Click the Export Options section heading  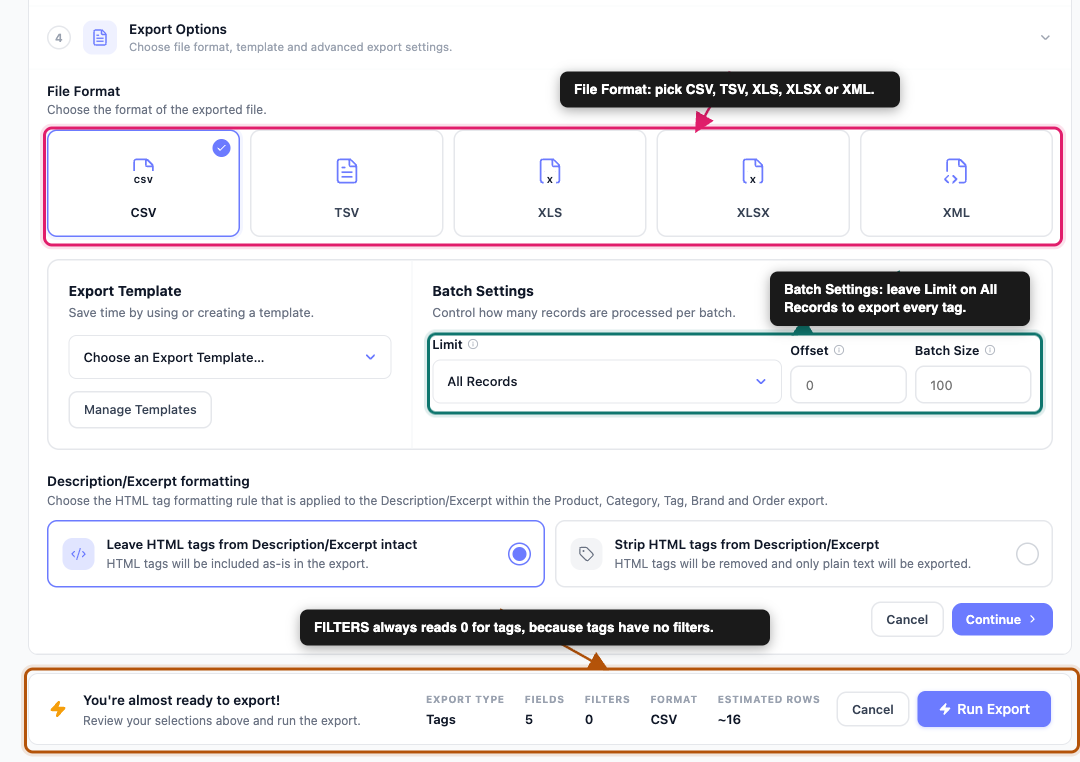[x=178, y=29]
